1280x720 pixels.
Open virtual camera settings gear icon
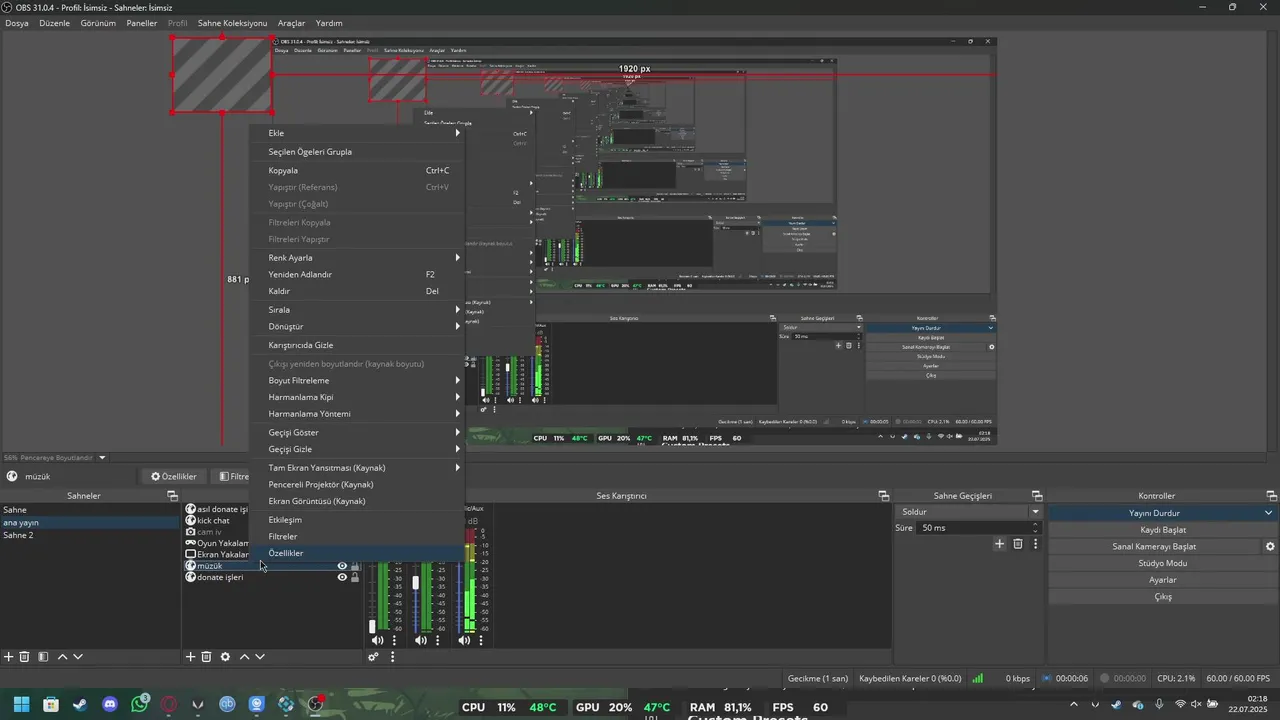click(x=1270, y=547)
